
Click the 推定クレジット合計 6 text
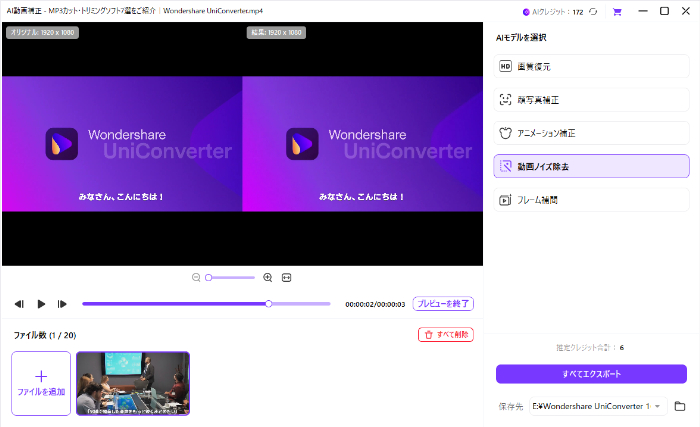pos(590,347)
